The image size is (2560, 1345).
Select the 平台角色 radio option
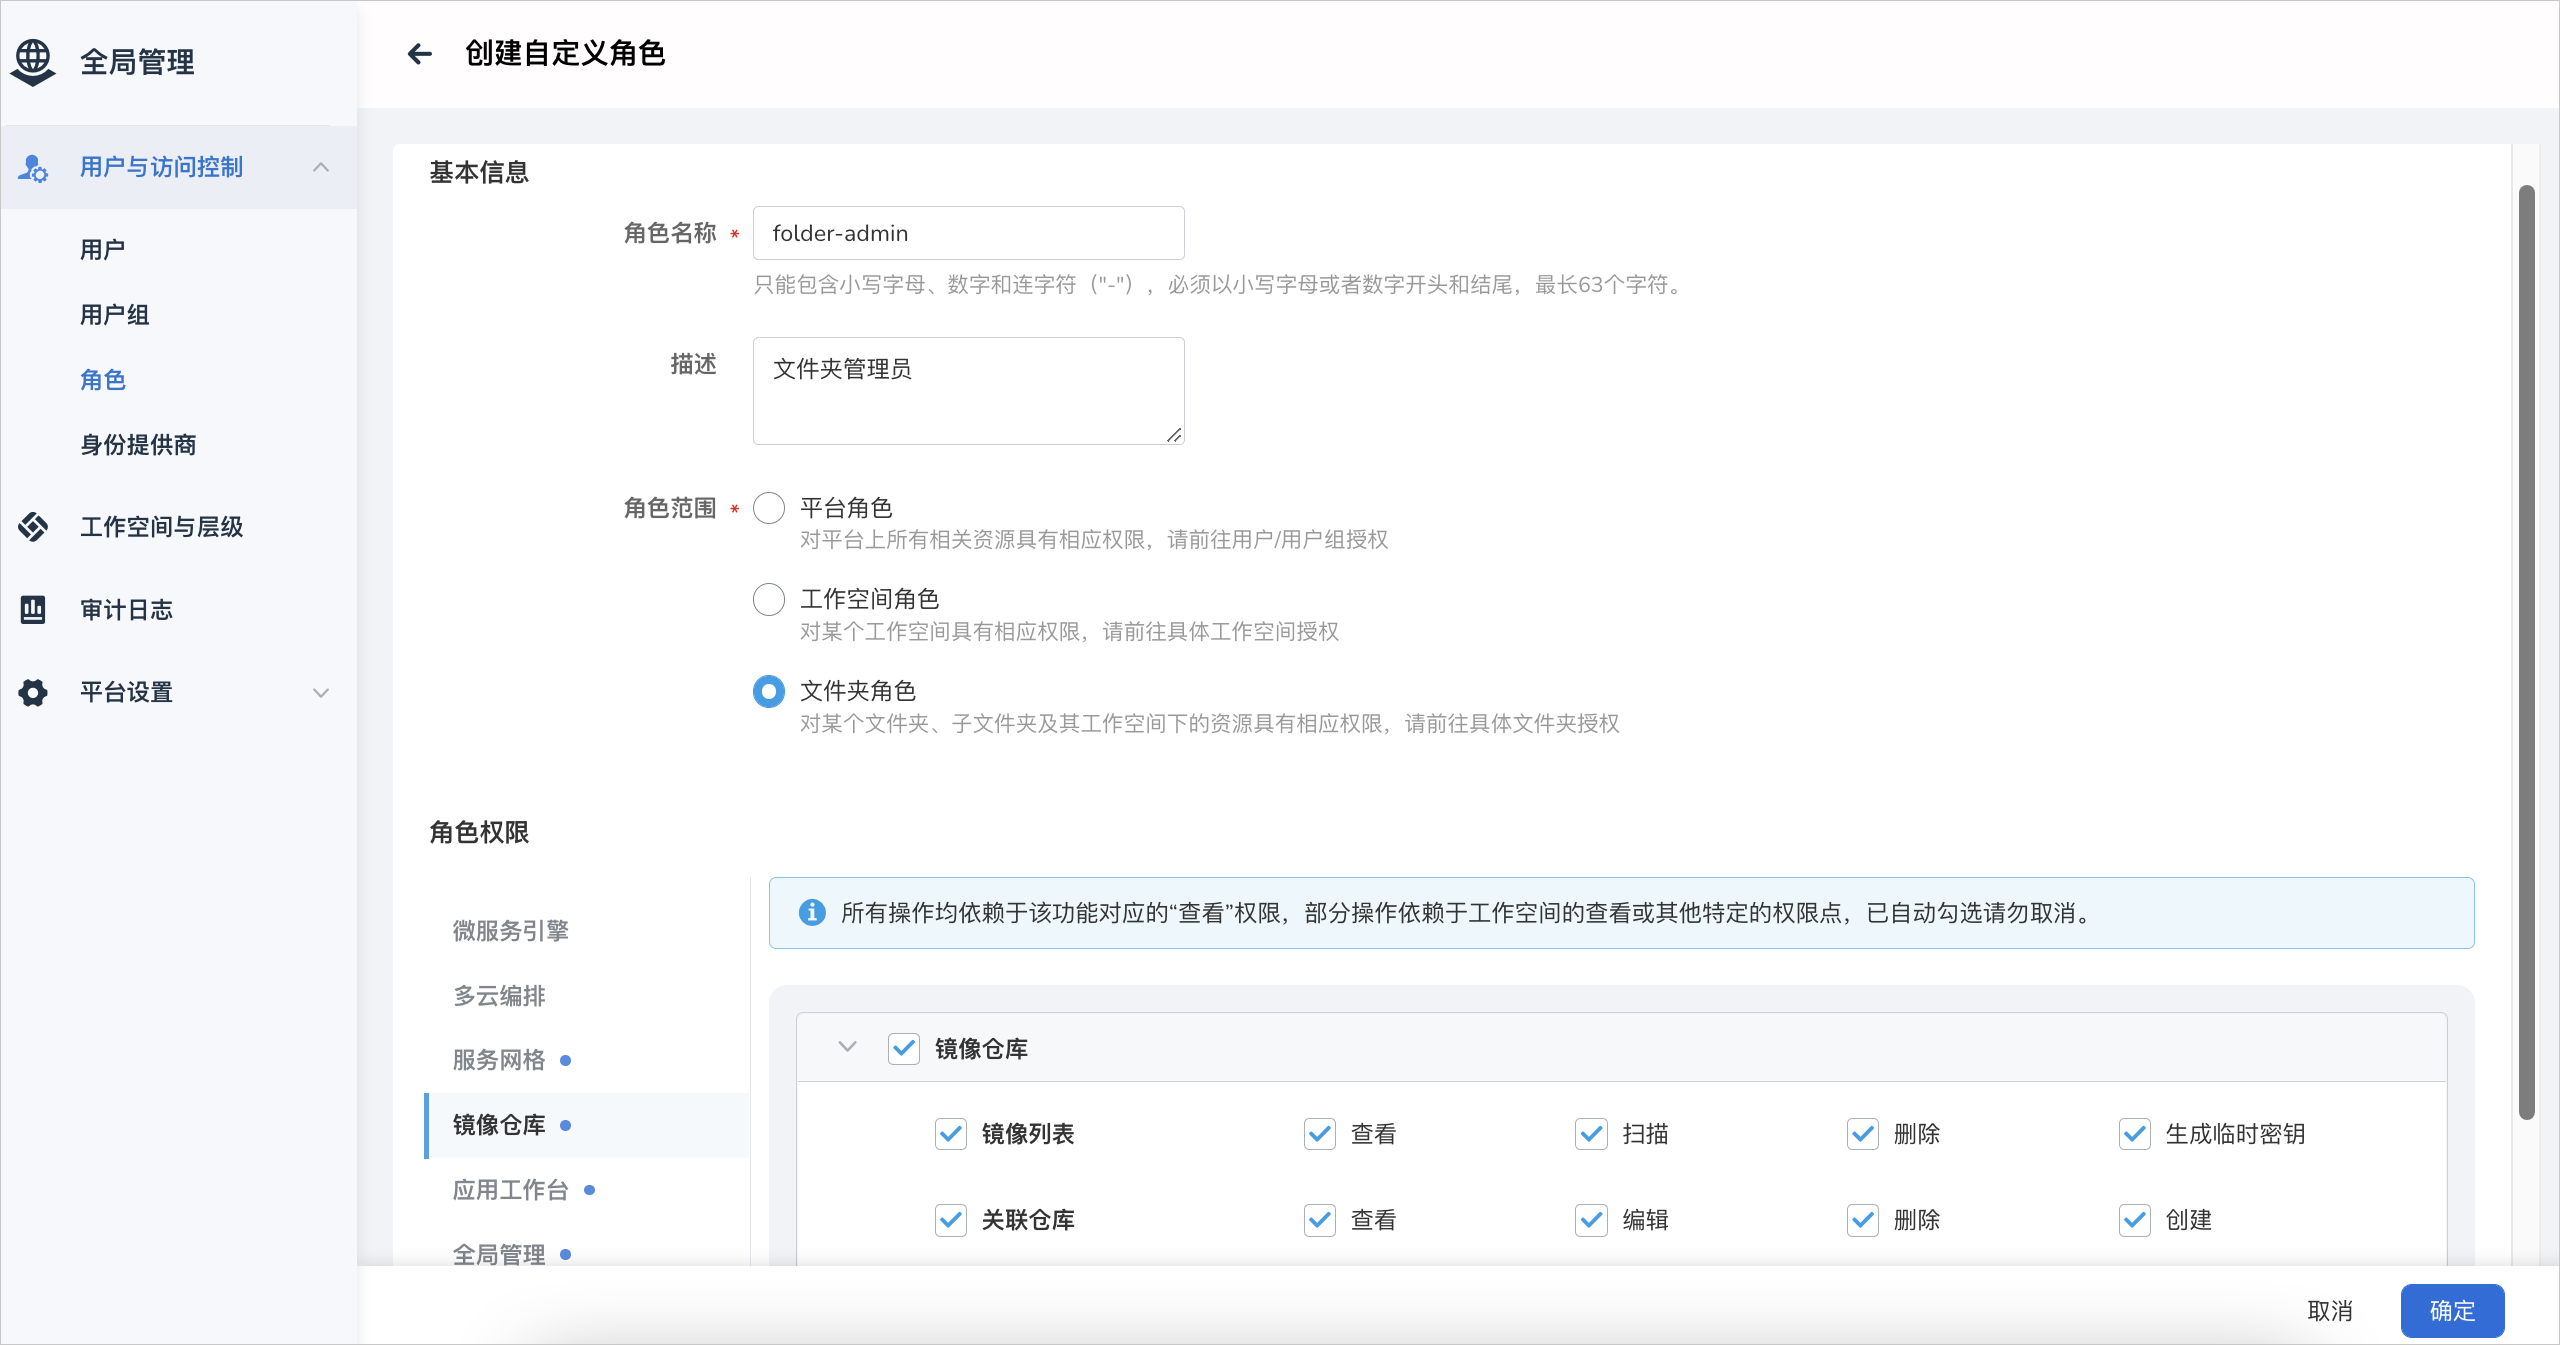(769, 508)
